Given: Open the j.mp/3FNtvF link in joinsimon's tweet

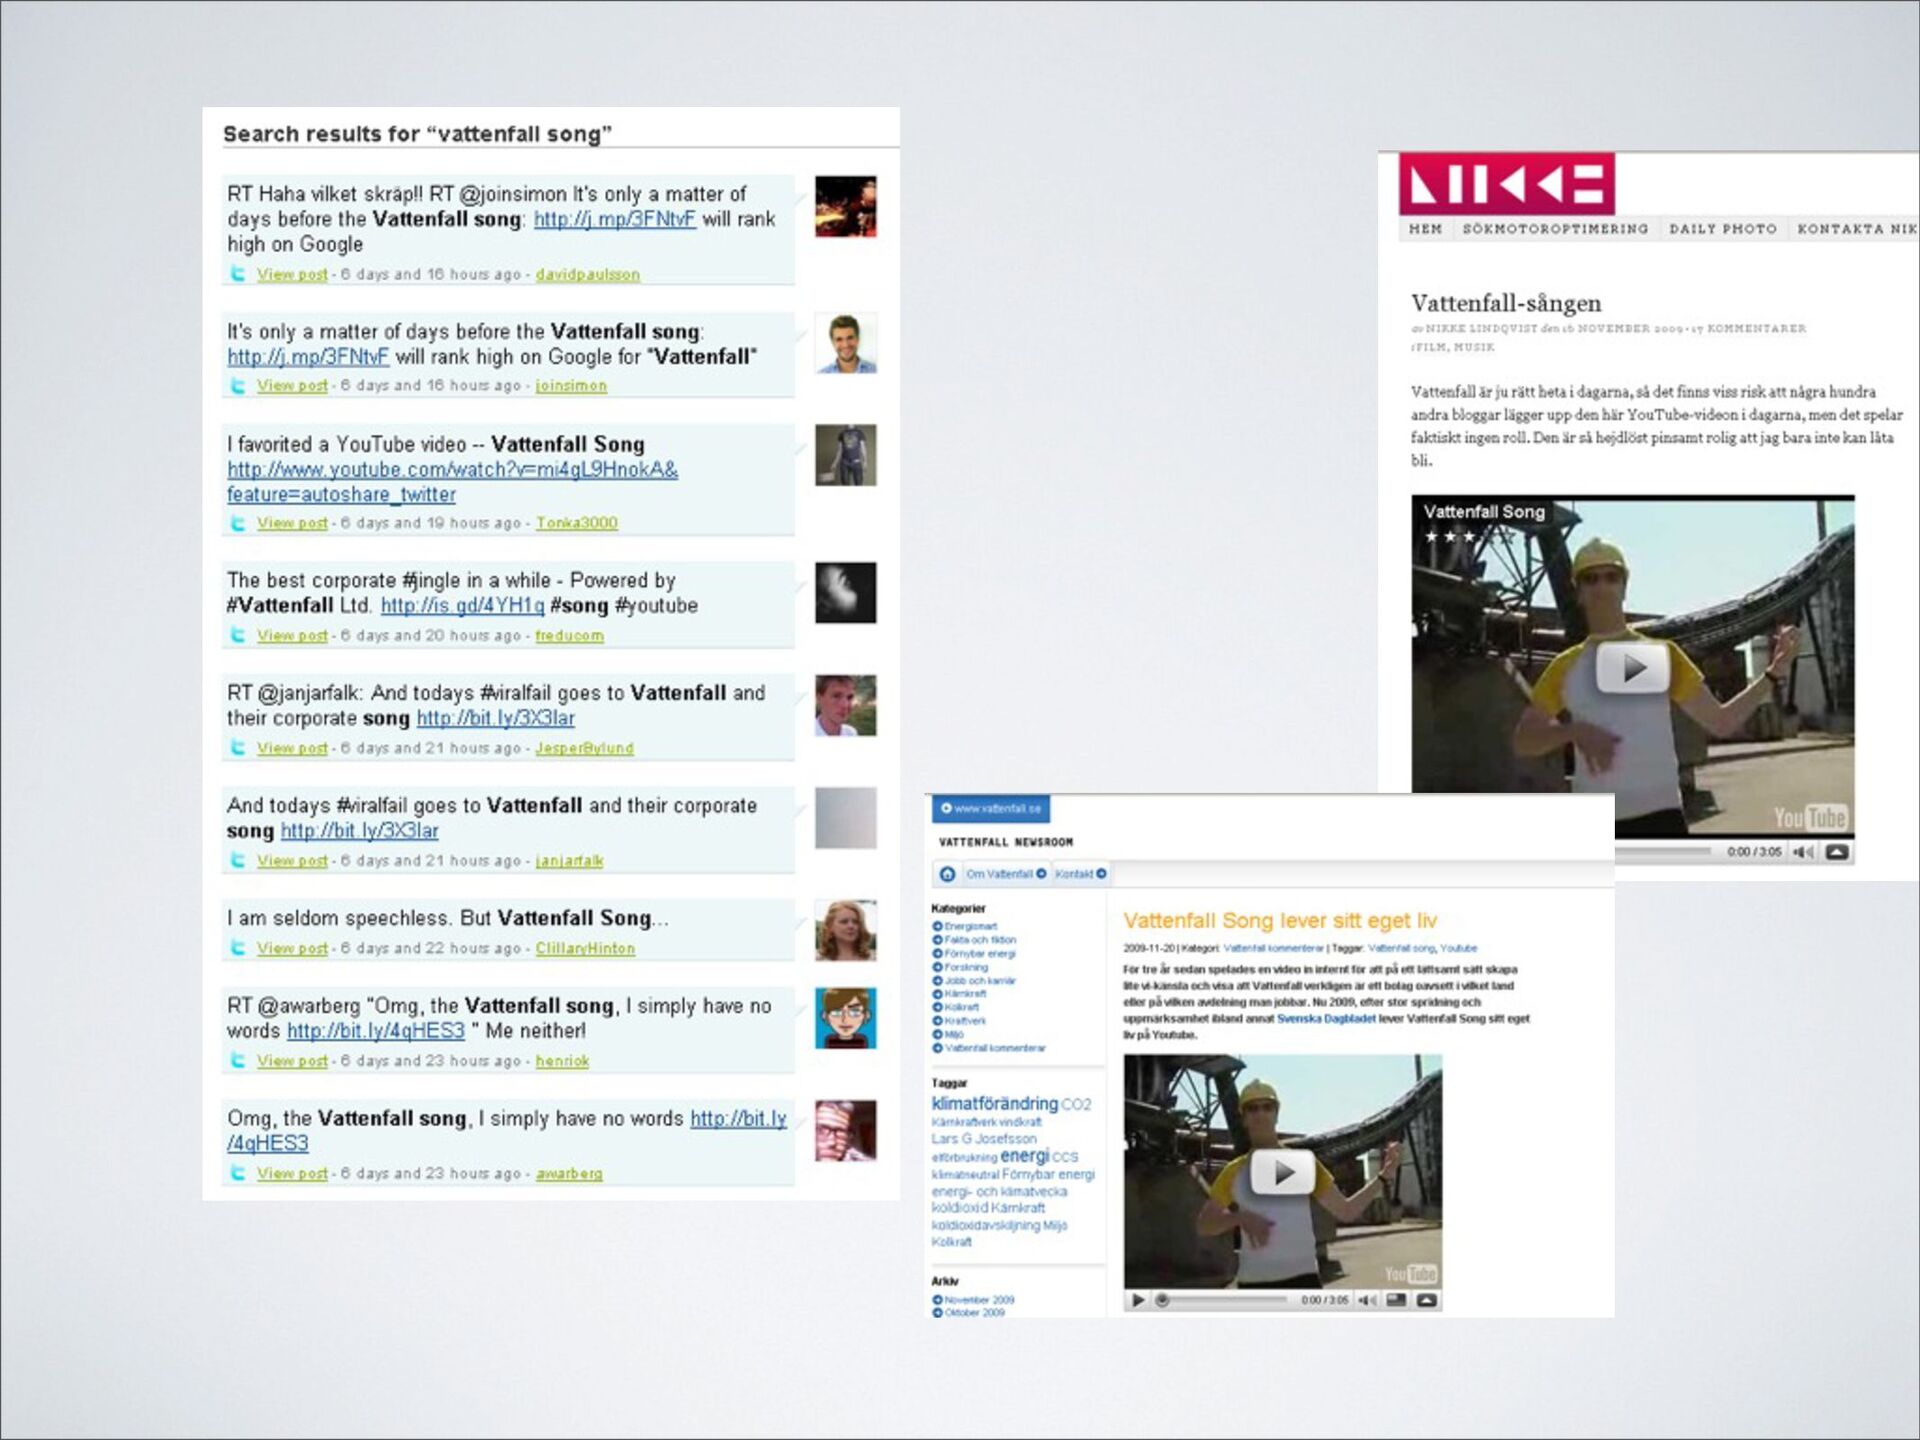Looking at the screenshot, I should click(308, 357).
